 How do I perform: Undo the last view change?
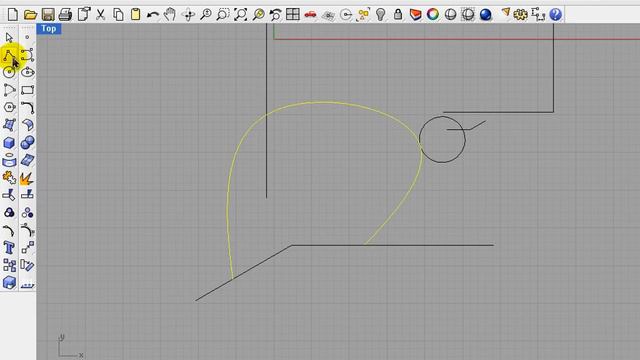point(276,15)
